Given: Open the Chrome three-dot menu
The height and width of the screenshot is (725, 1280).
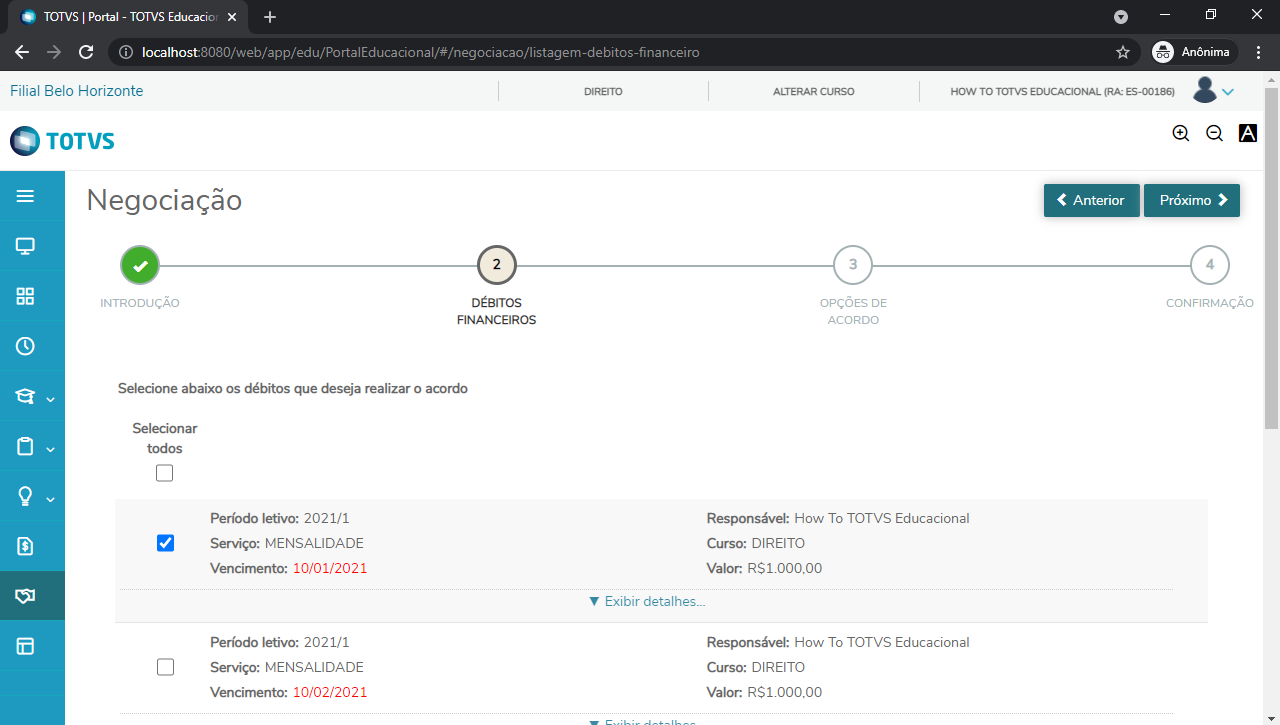Looking at the screenshot, I should 1258,52.
